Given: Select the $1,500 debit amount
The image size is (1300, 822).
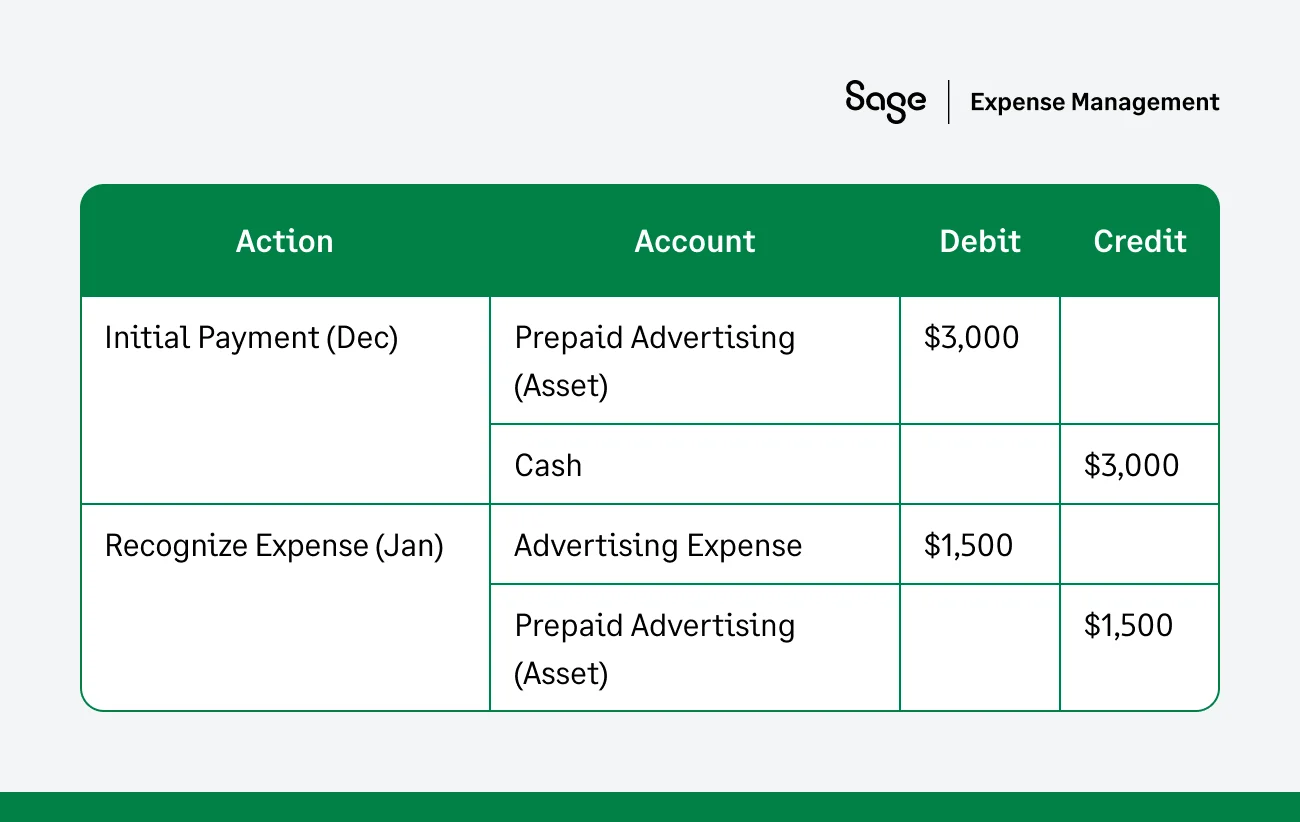Looking at the screenshot, I should (968, 546).
